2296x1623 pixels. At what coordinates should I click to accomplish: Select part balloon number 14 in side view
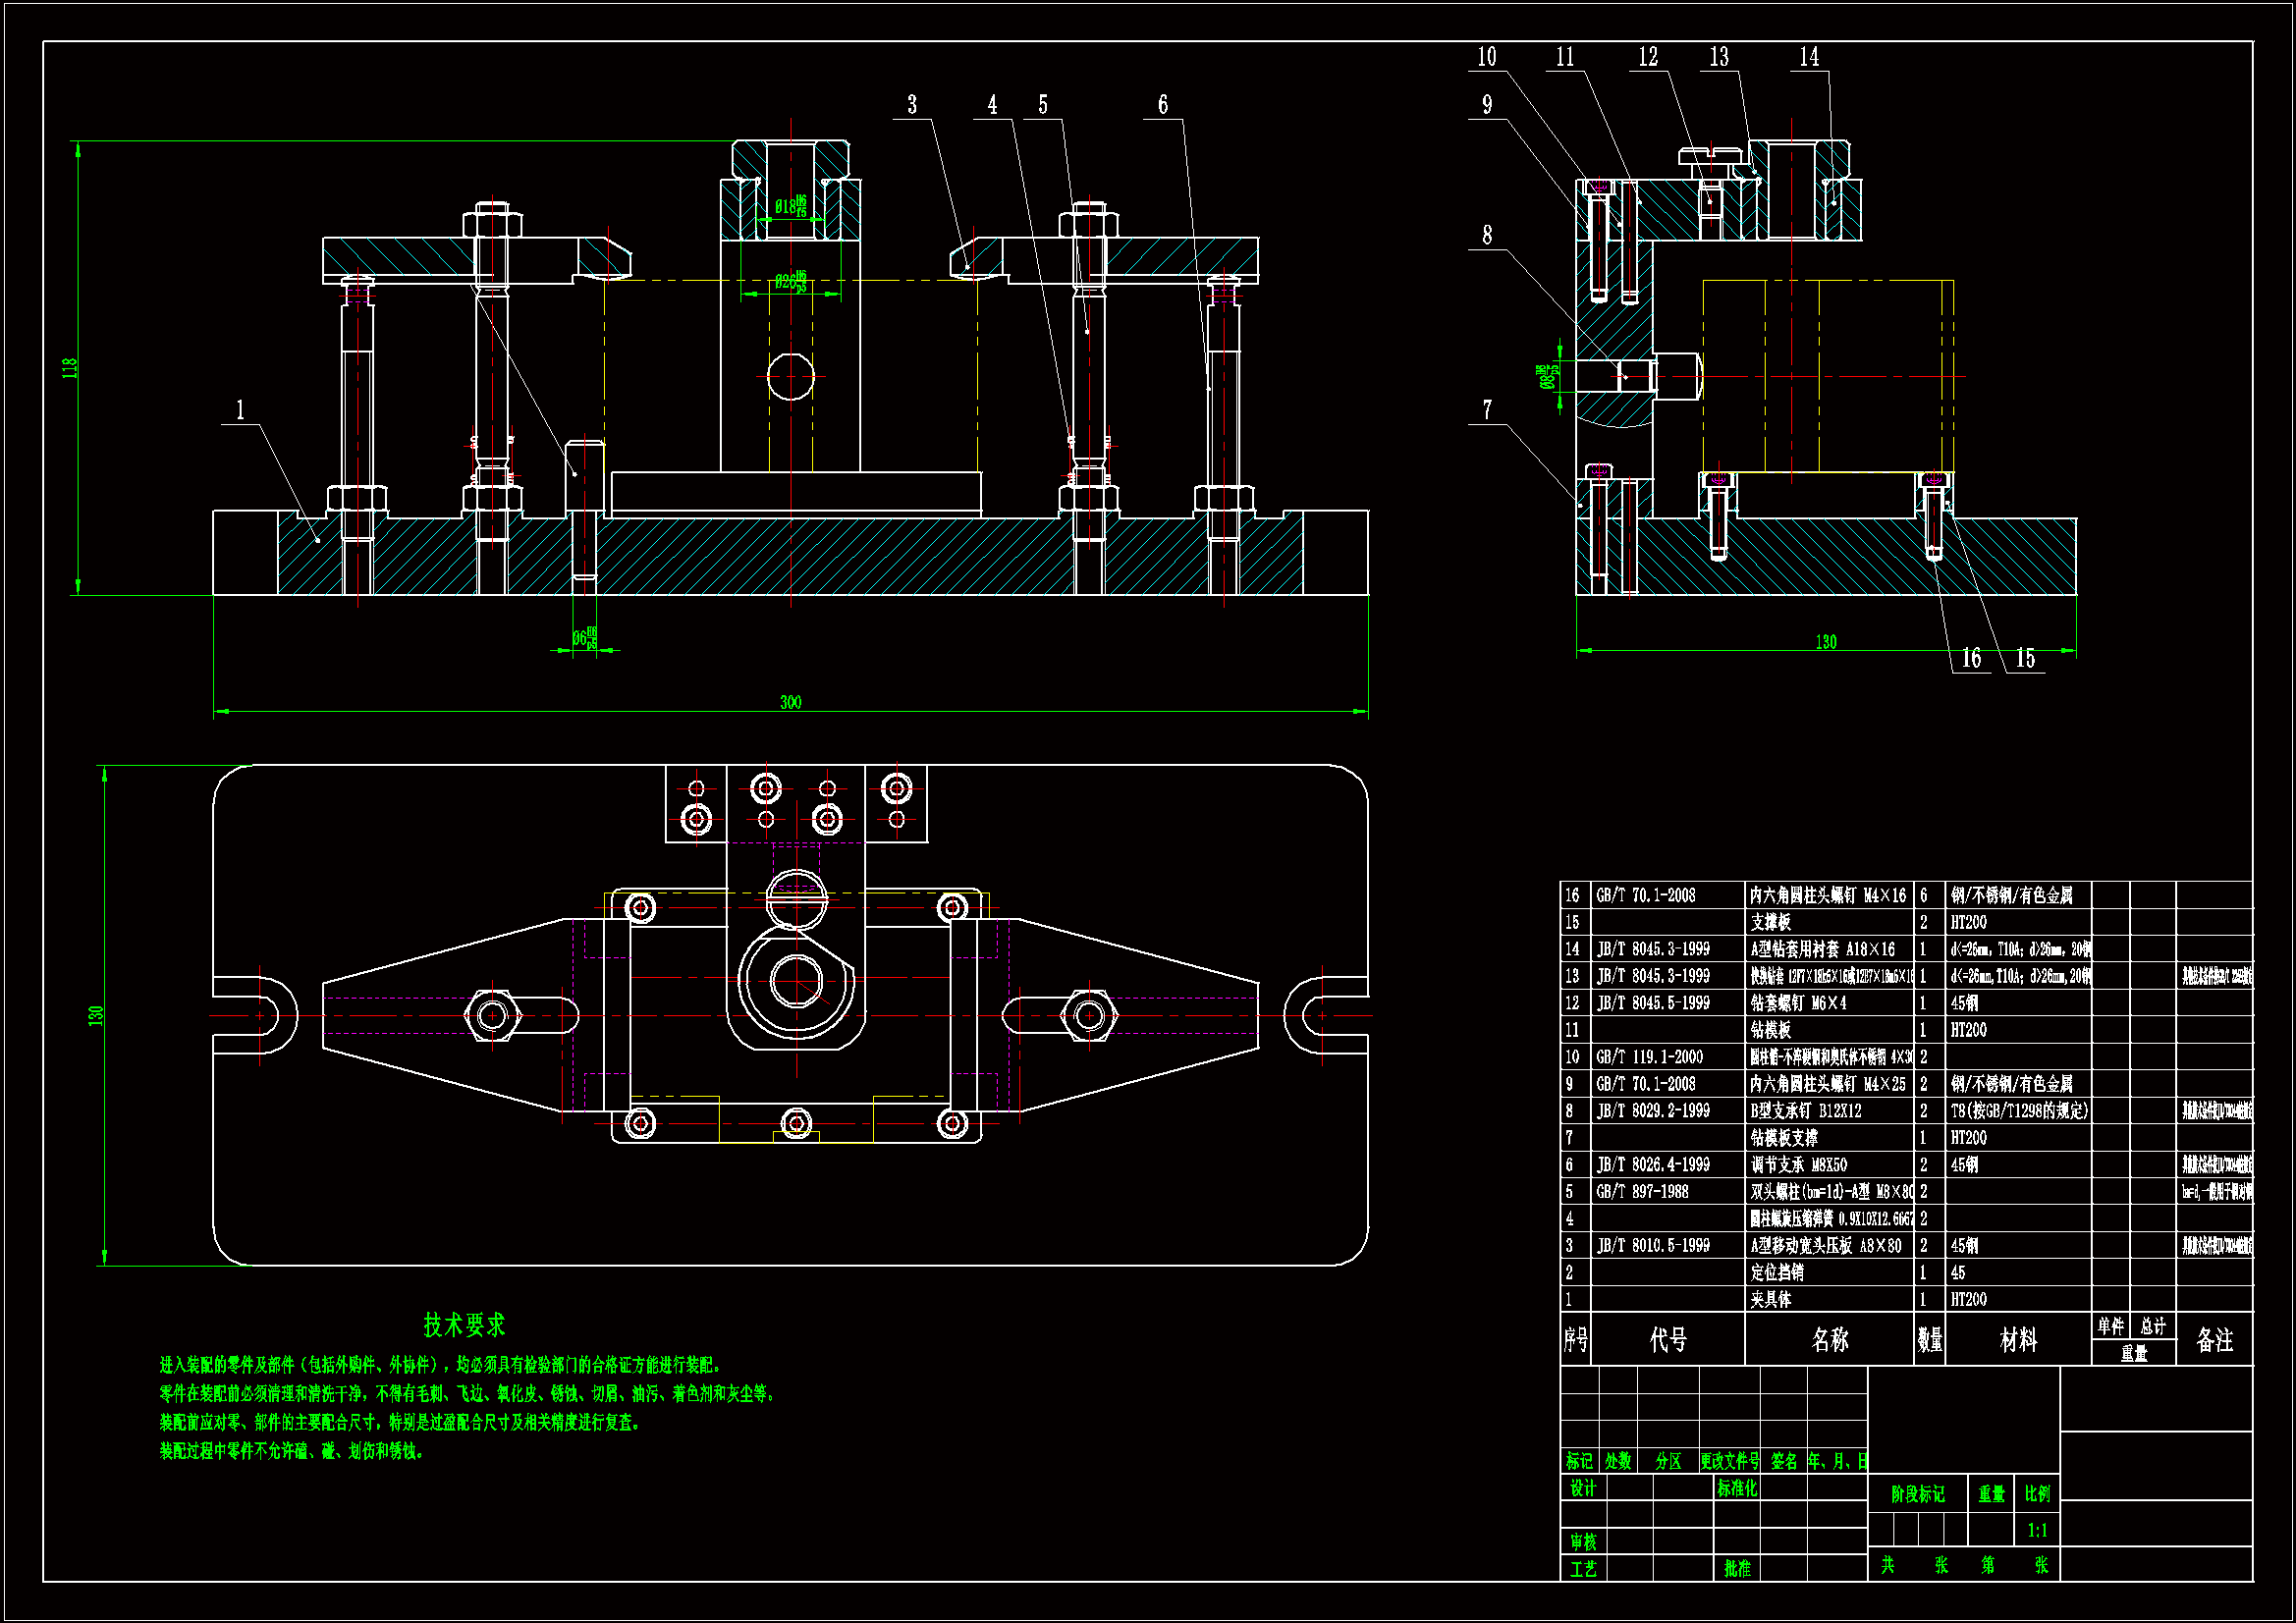click(1809, 57)
